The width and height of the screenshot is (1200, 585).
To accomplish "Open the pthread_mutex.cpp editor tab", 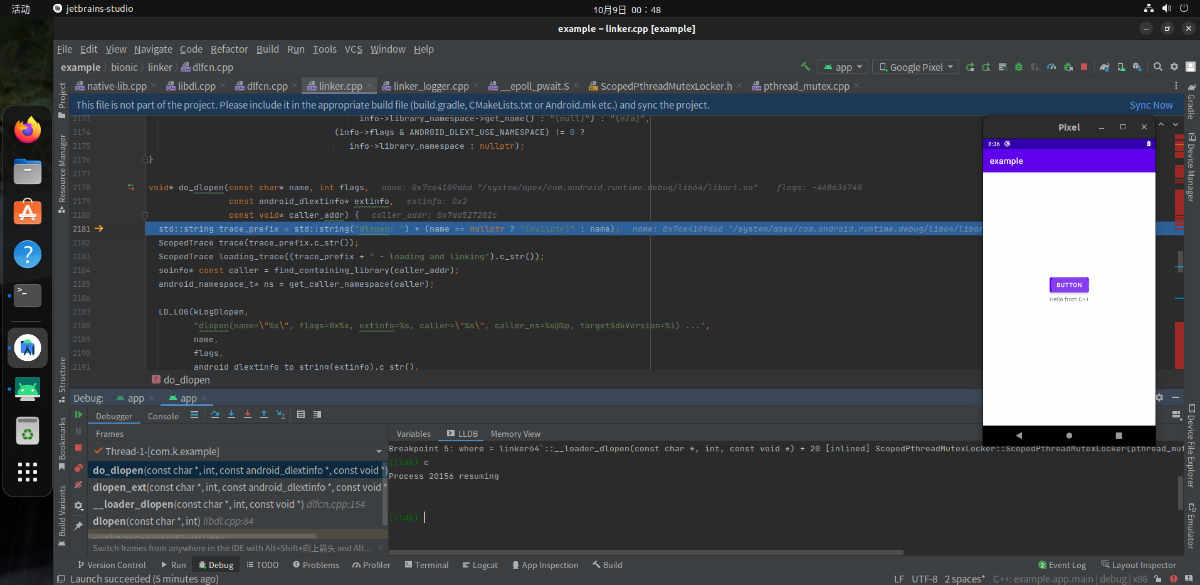I will [806, 86].
